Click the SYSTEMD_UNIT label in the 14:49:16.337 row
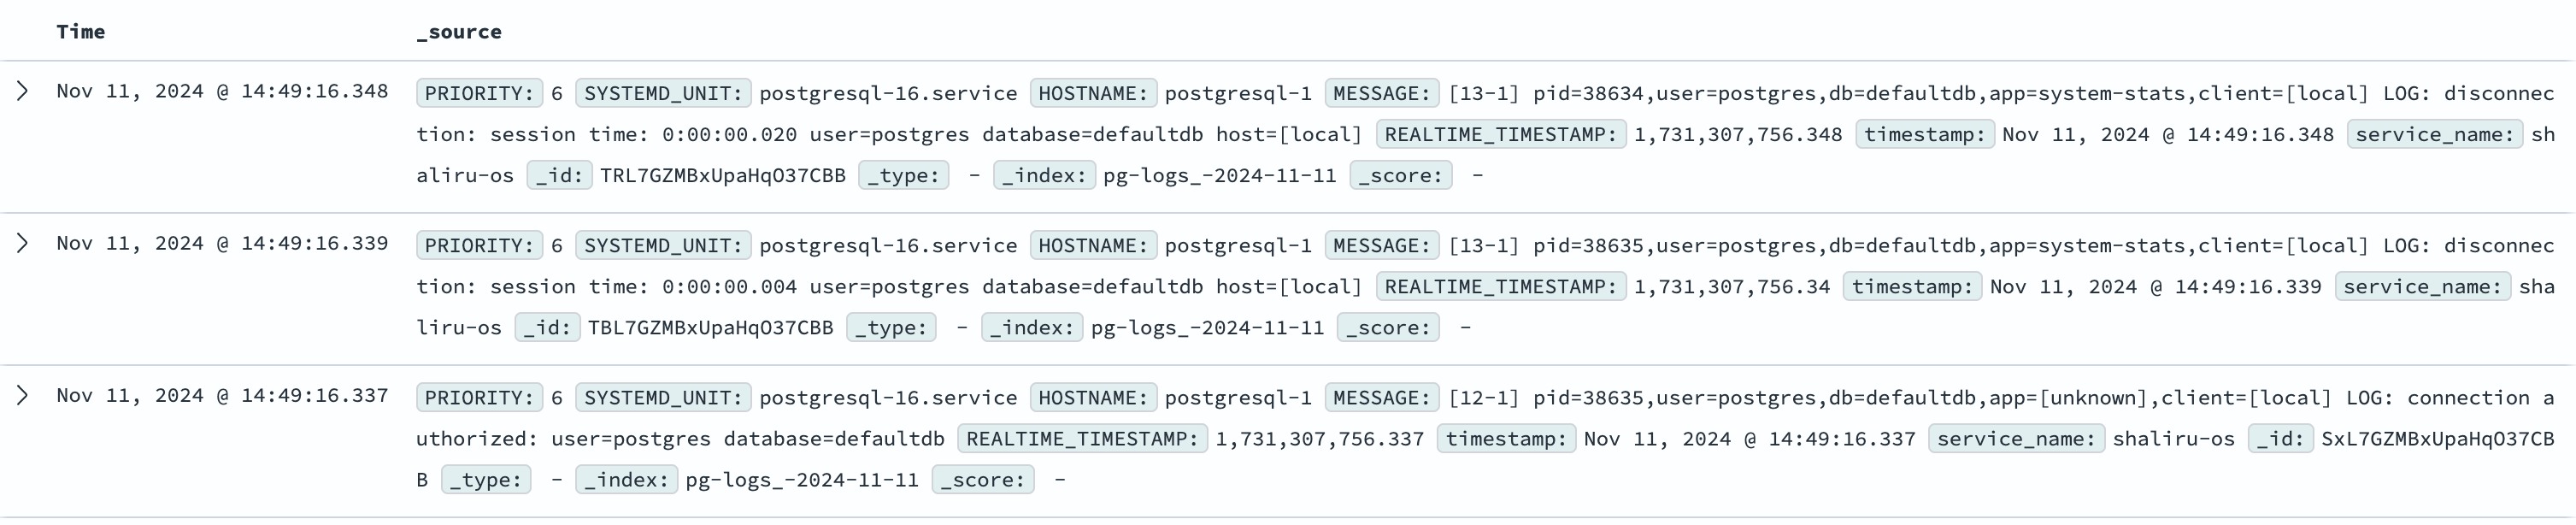Screen dimensions: 2576x525 click(664, 397)
